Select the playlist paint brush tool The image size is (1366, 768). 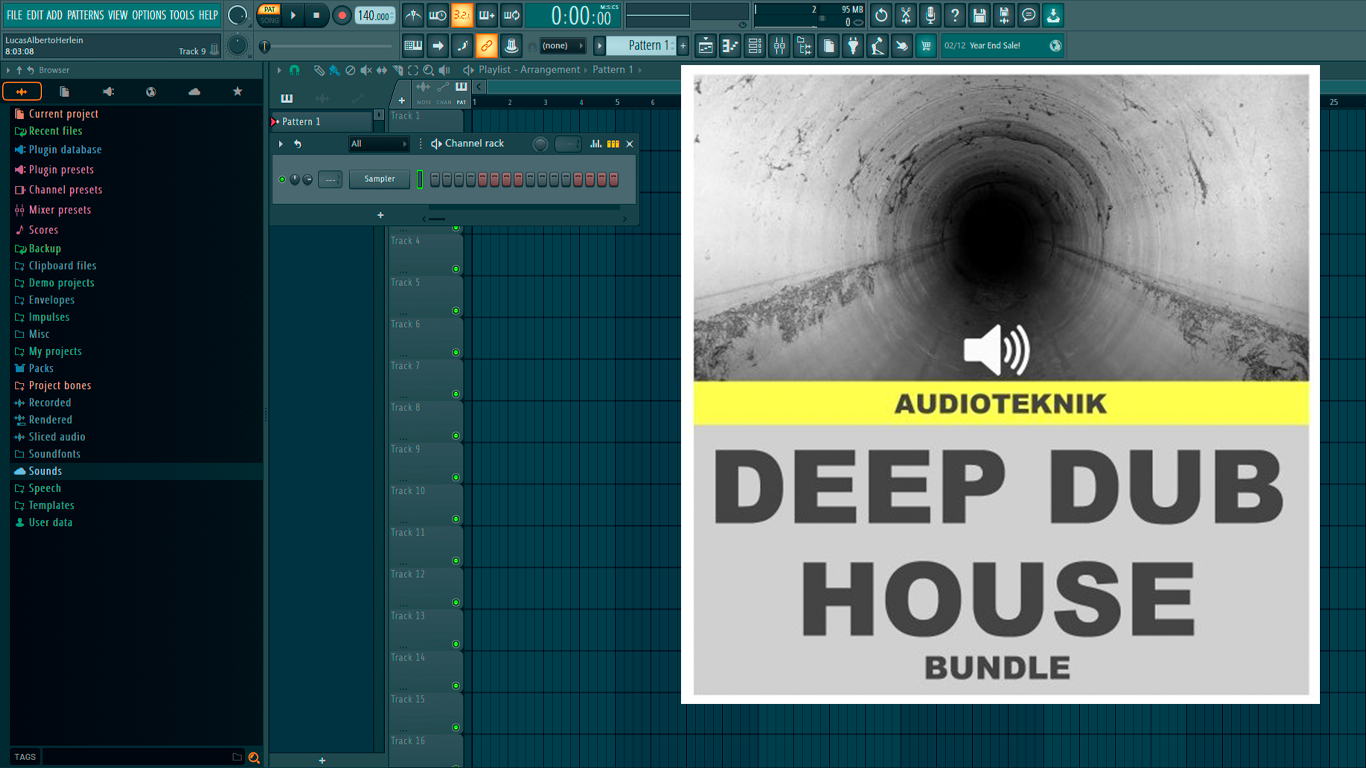334,70
